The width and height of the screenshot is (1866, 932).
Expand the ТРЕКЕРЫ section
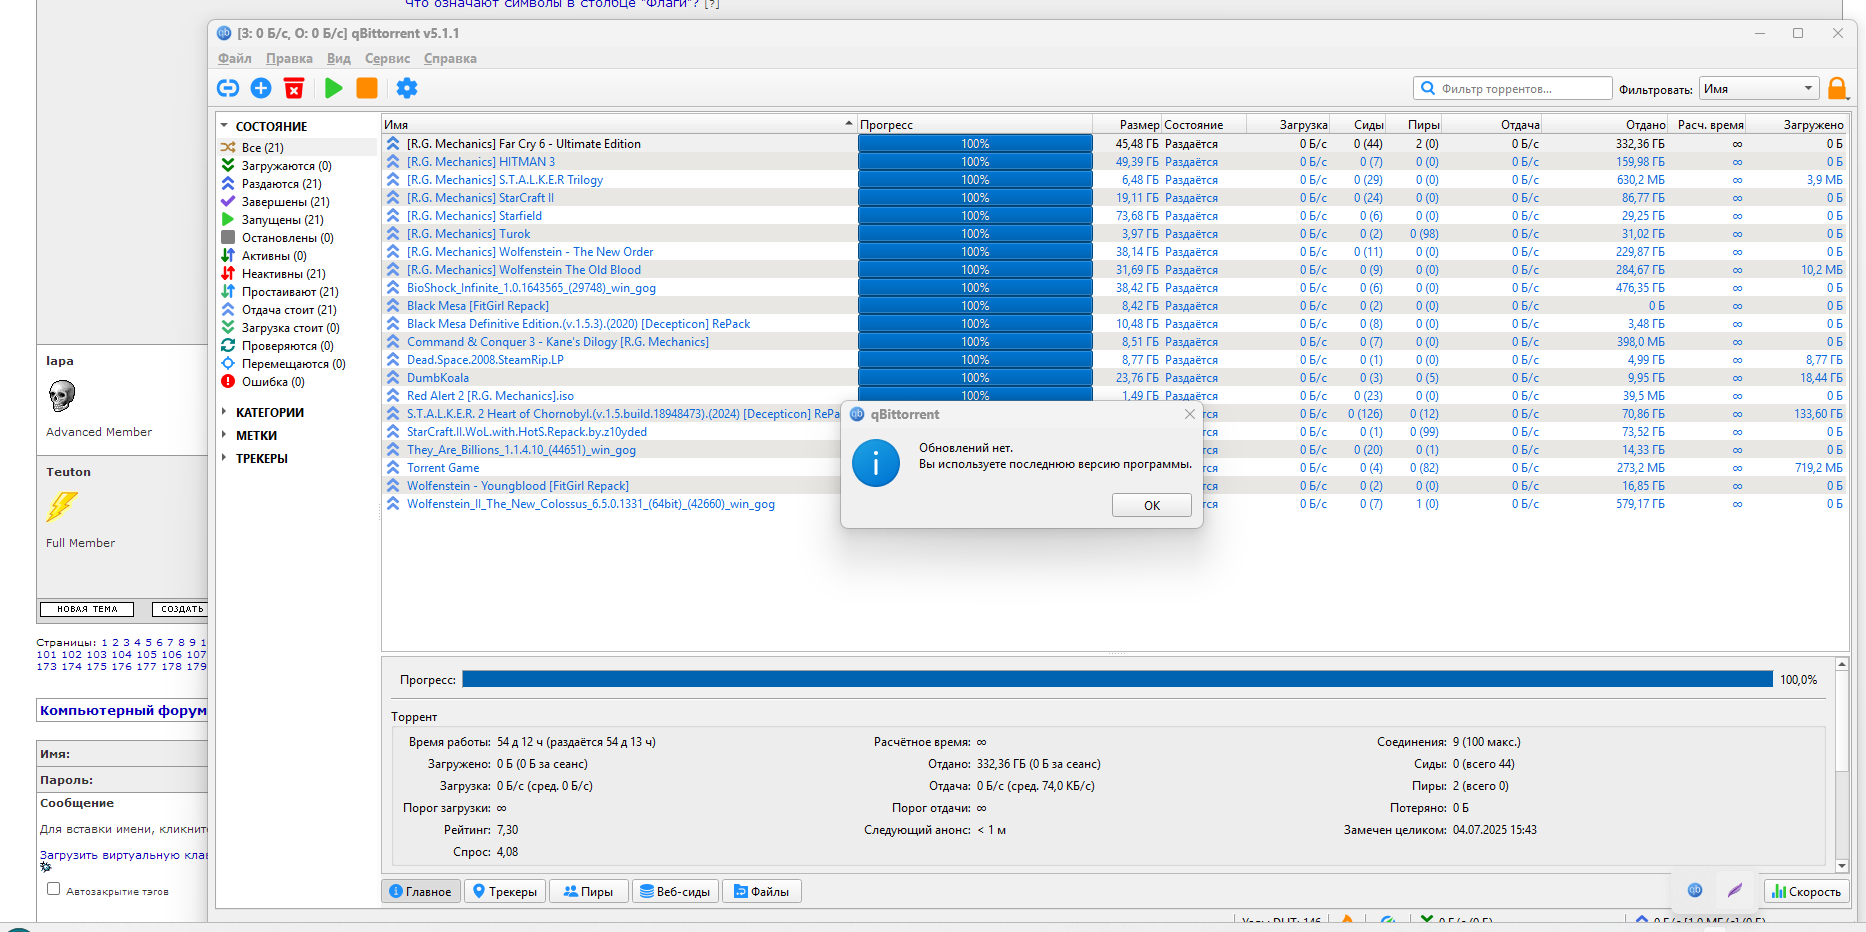(224, 458)
